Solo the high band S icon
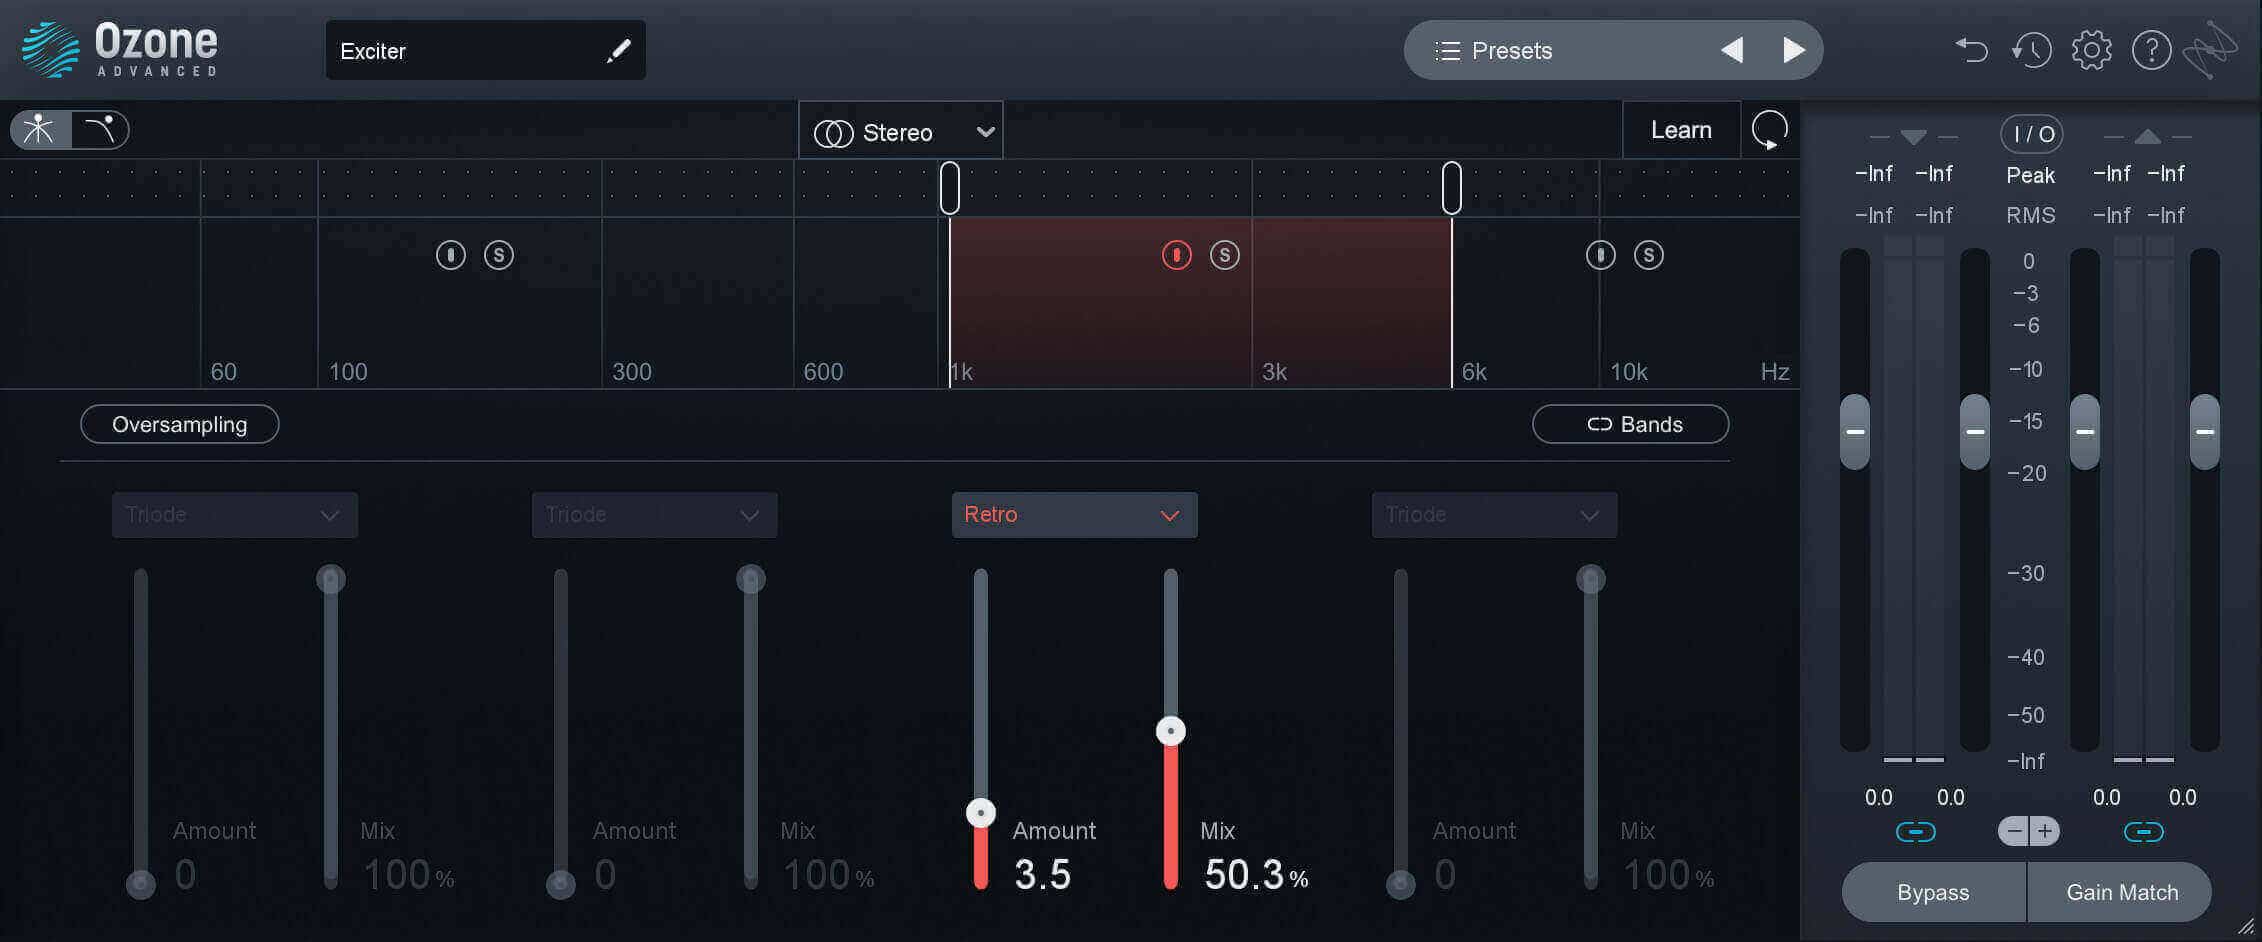Viewport: 2262px width, 942px height. (x=1649, y=255)
